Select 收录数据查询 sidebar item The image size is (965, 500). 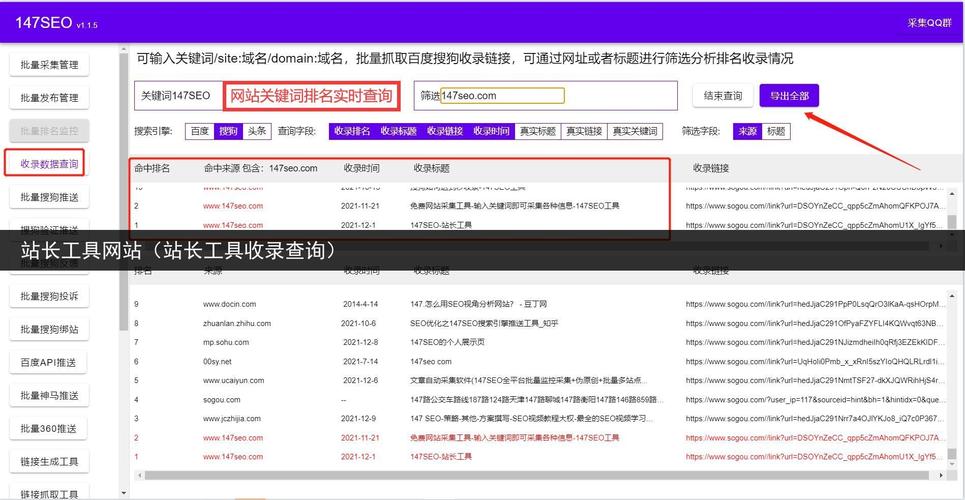49,164
